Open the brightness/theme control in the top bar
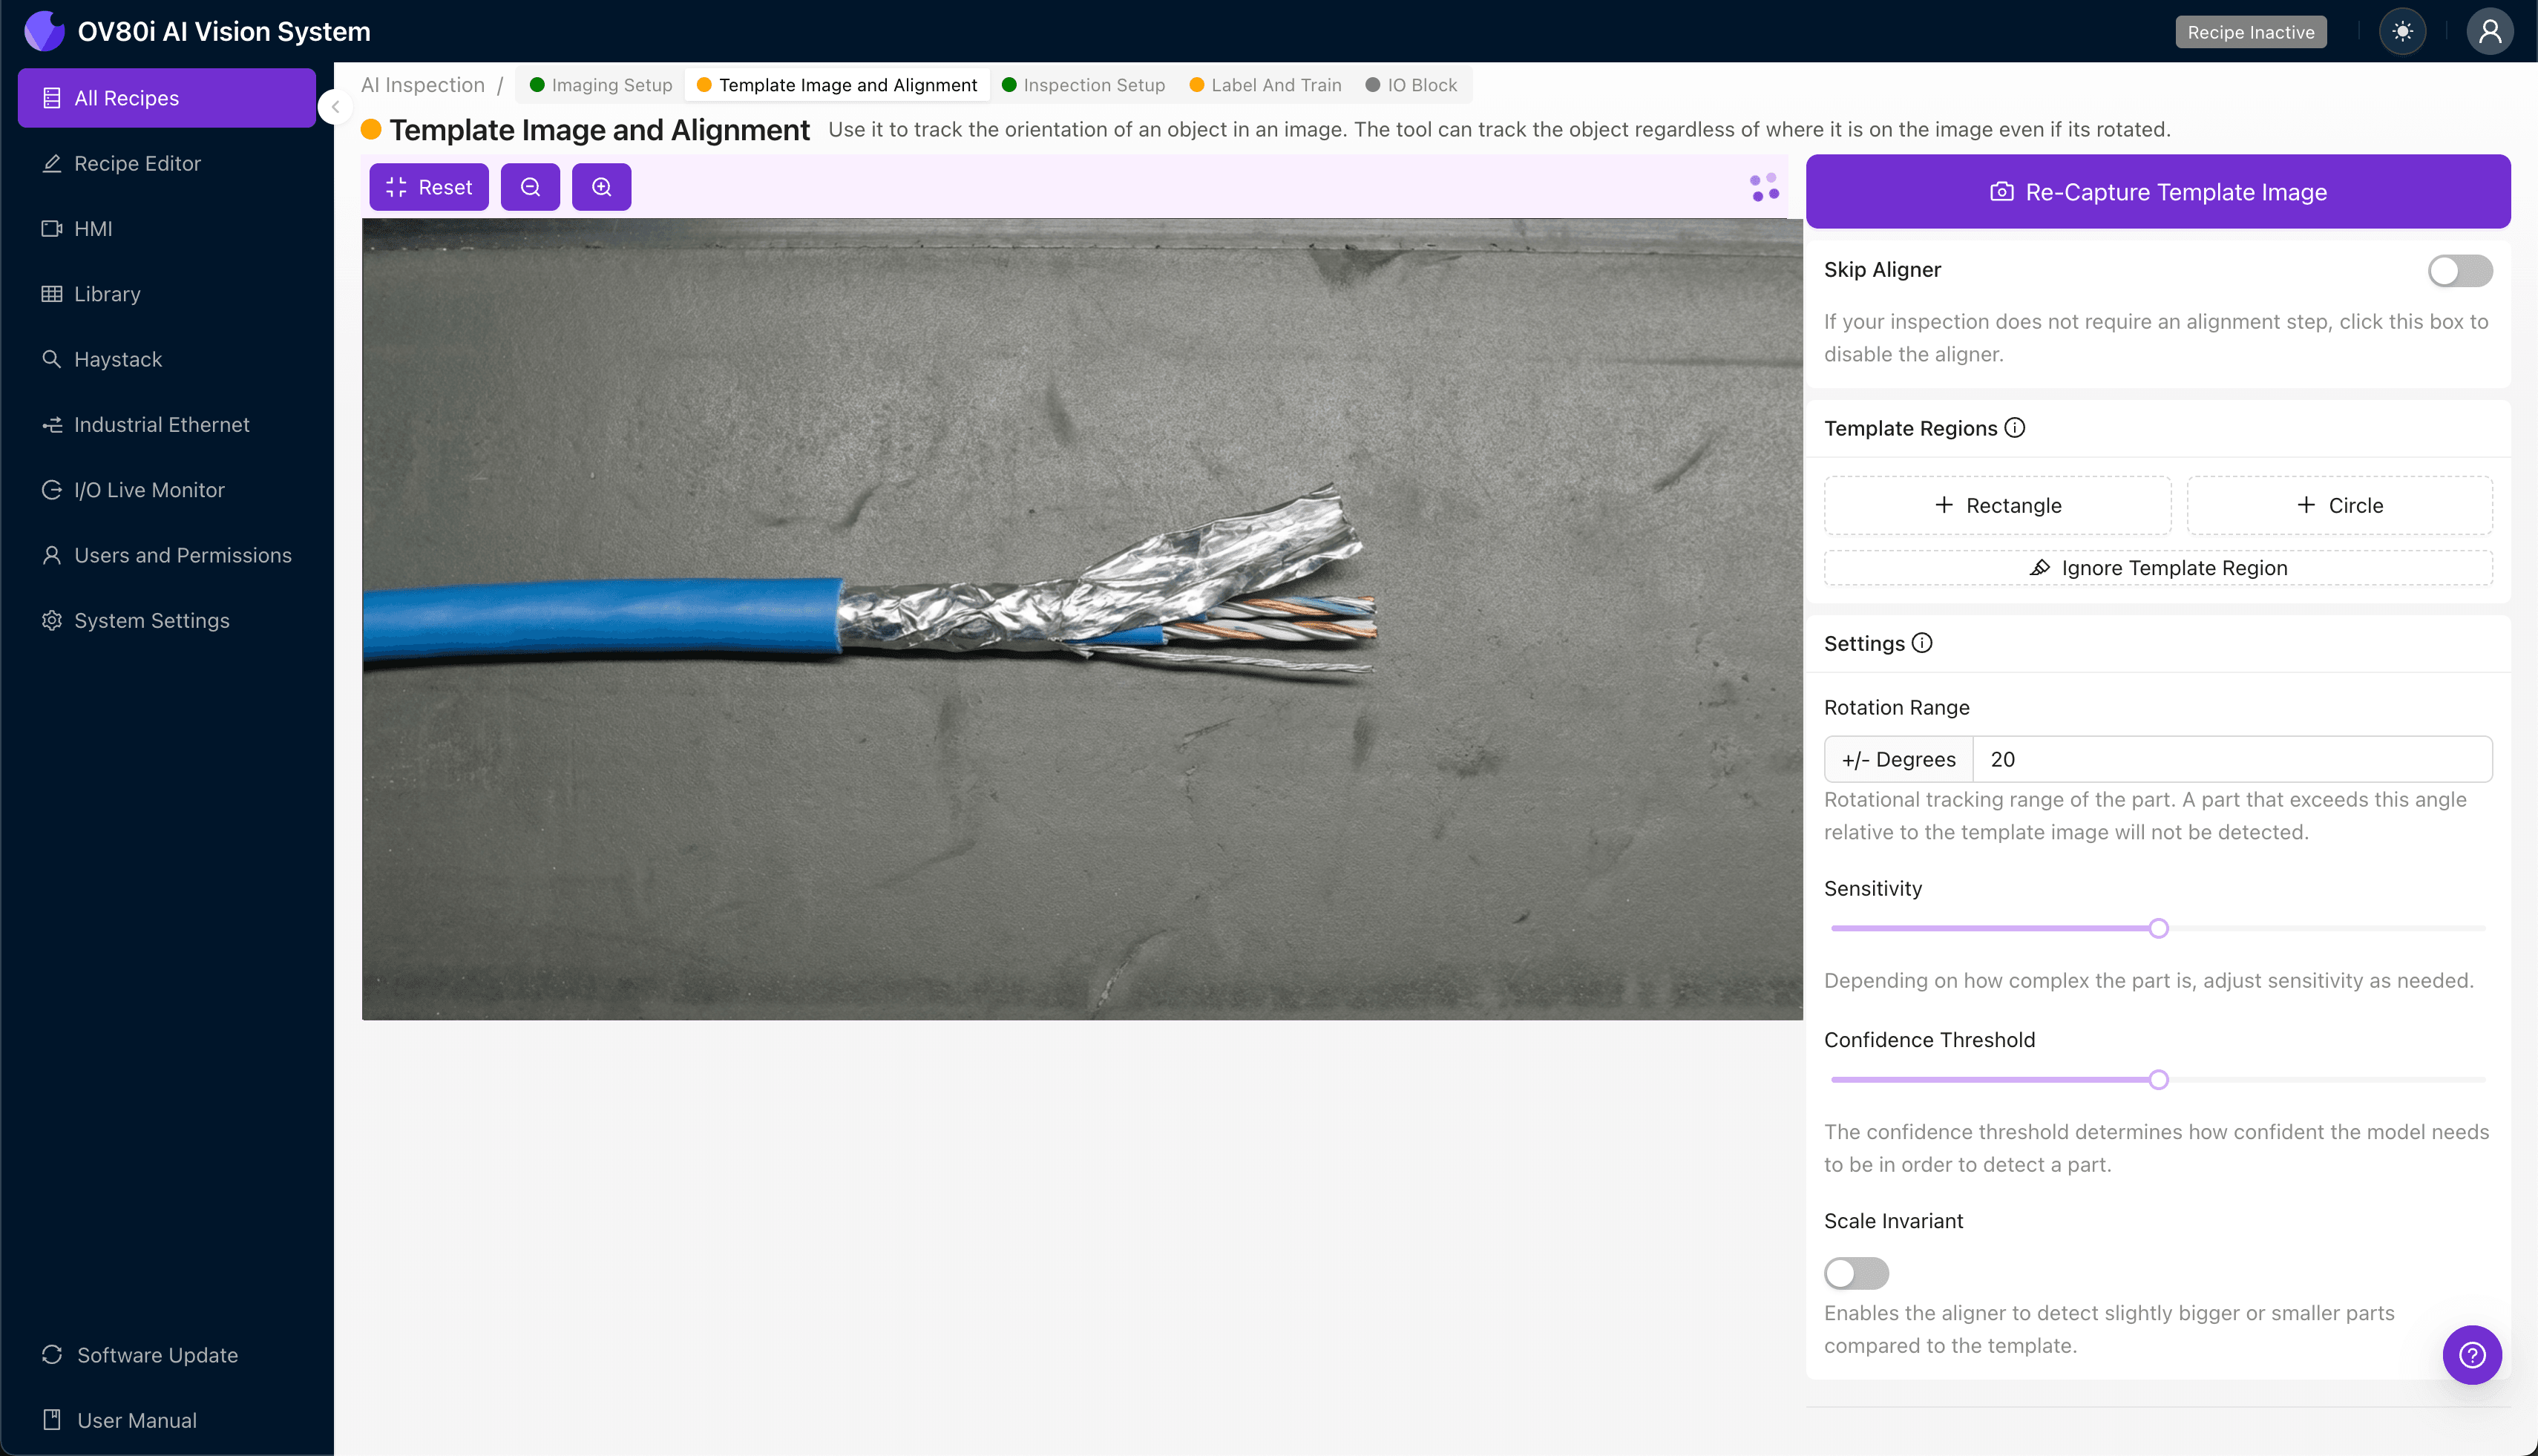 tap(2403, 31)
